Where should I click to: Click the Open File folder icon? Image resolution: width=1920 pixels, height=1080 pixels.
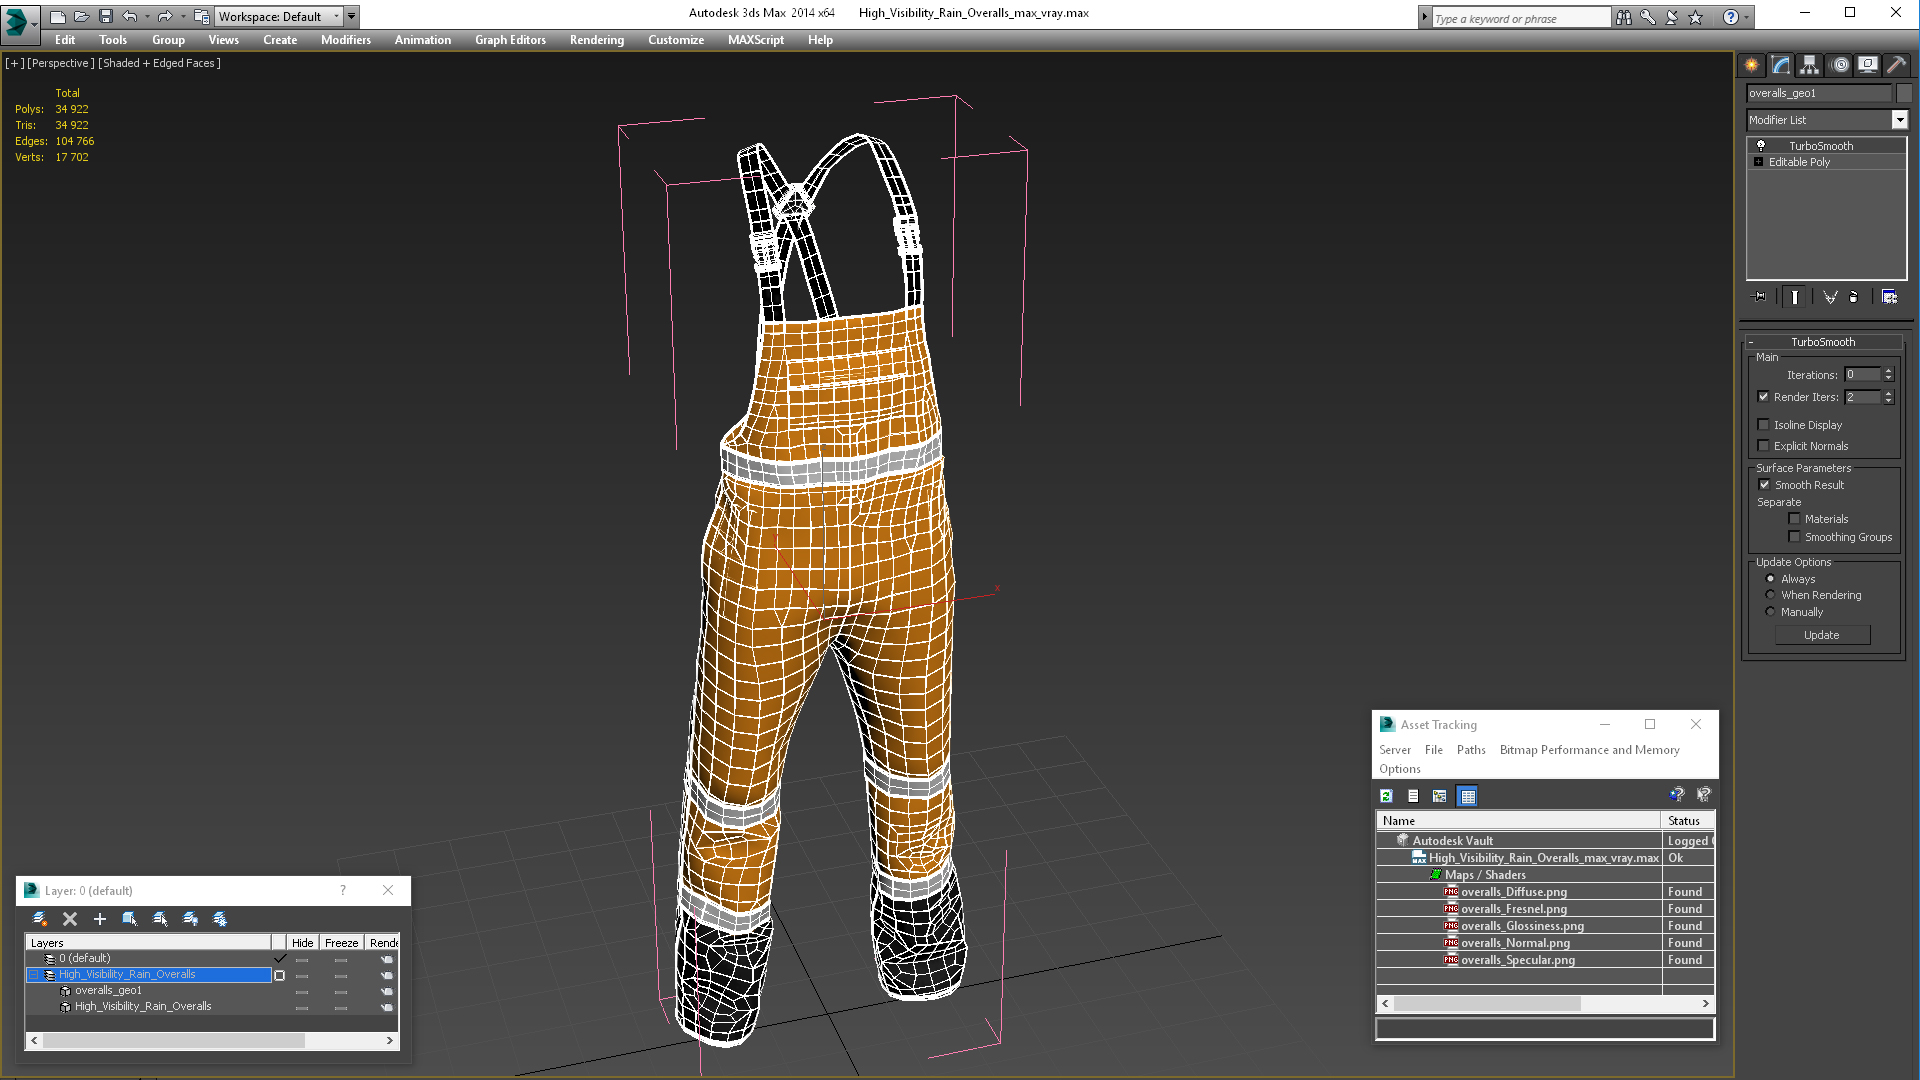pyautogui.click(x=82, y=16)
